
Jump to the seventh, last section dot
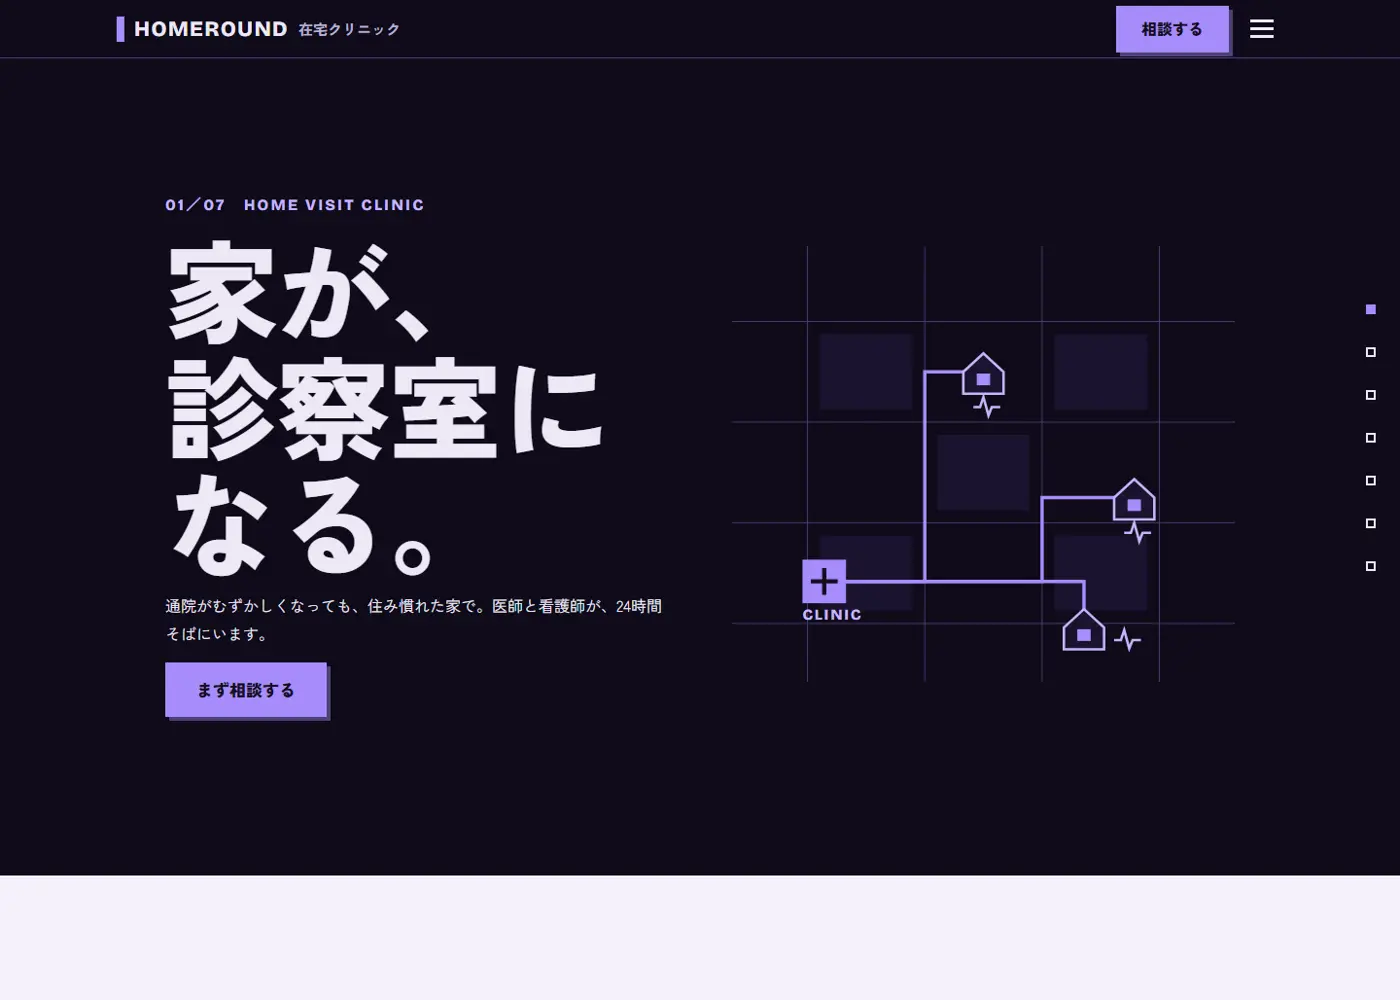click(x=1371, y=566)
